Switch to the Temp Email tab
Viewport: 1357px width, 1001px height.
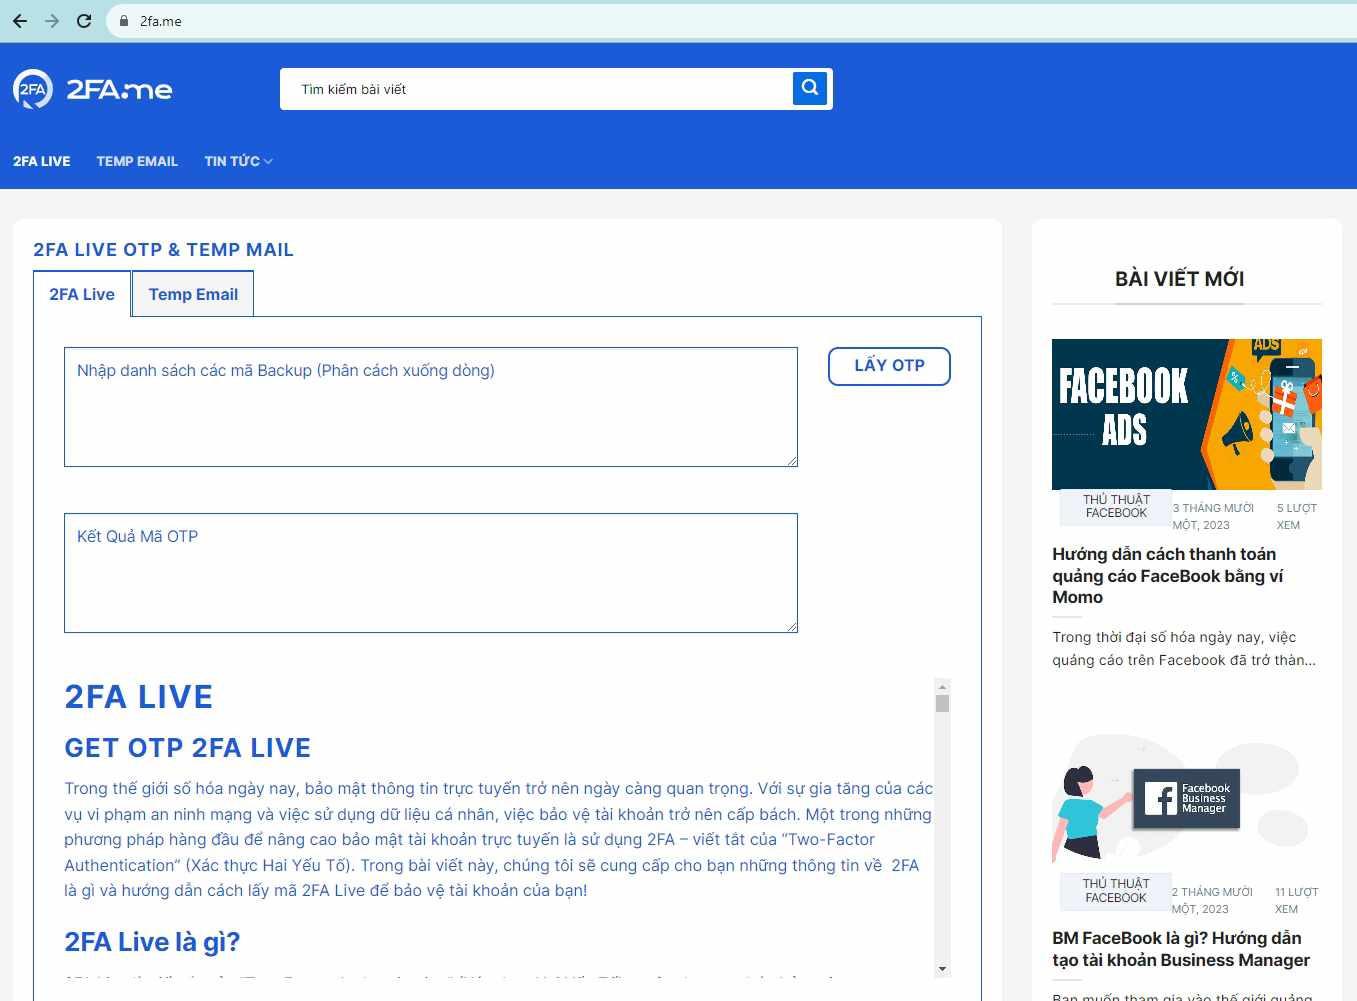tap(192, 294)
